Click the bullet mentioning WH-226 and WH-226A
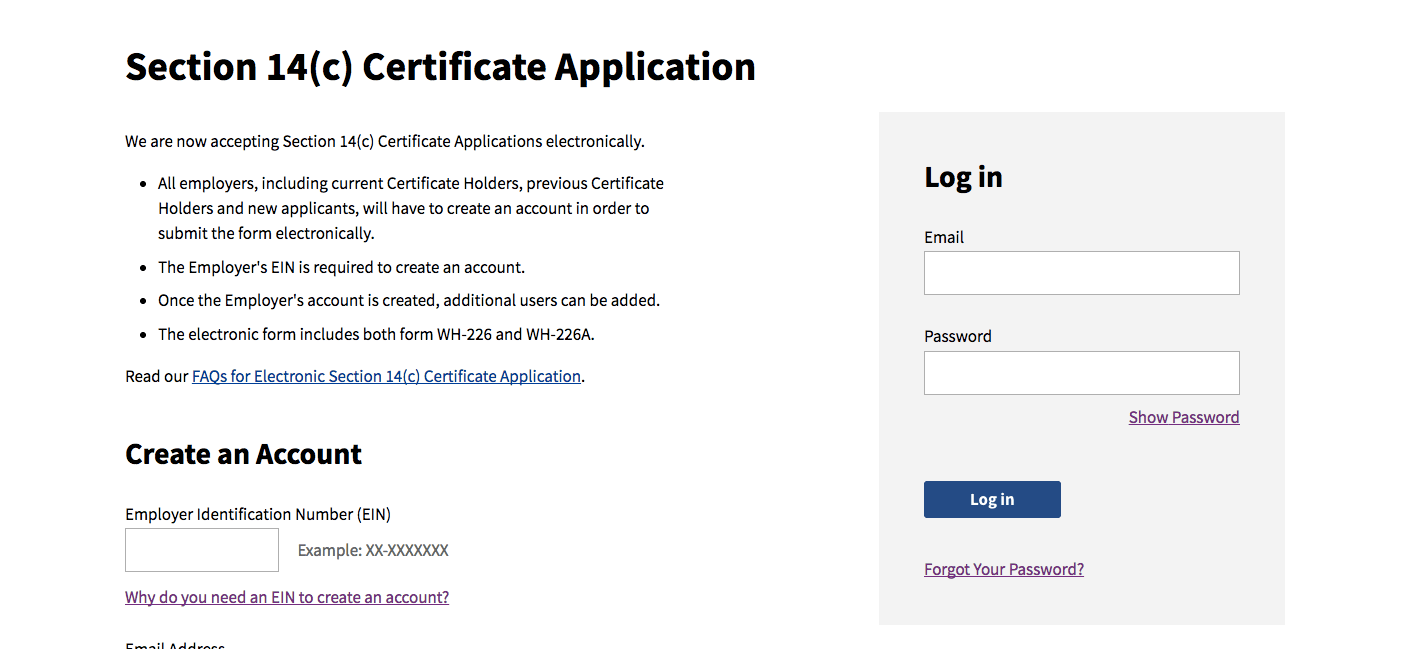Screen dimensions: 1408x649 click(376, 335)
